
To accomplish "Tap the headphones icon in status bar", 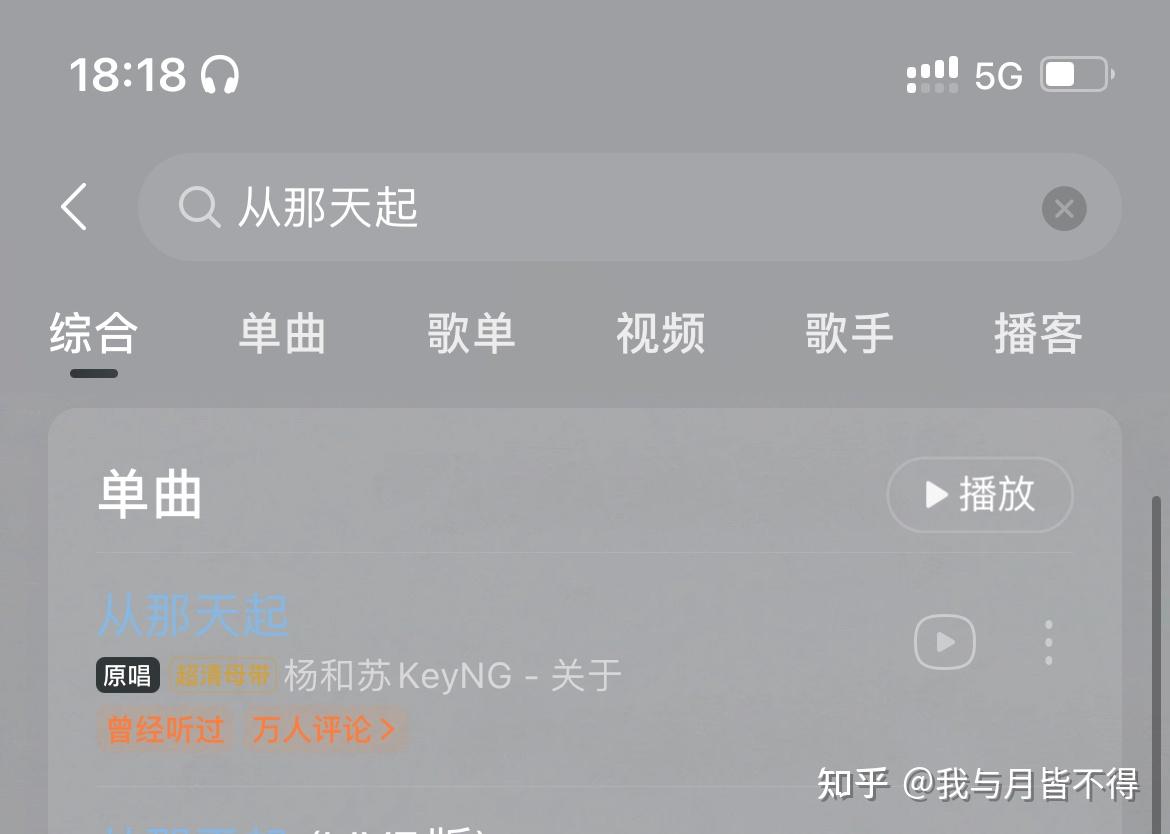I will [x=220, y=75].
